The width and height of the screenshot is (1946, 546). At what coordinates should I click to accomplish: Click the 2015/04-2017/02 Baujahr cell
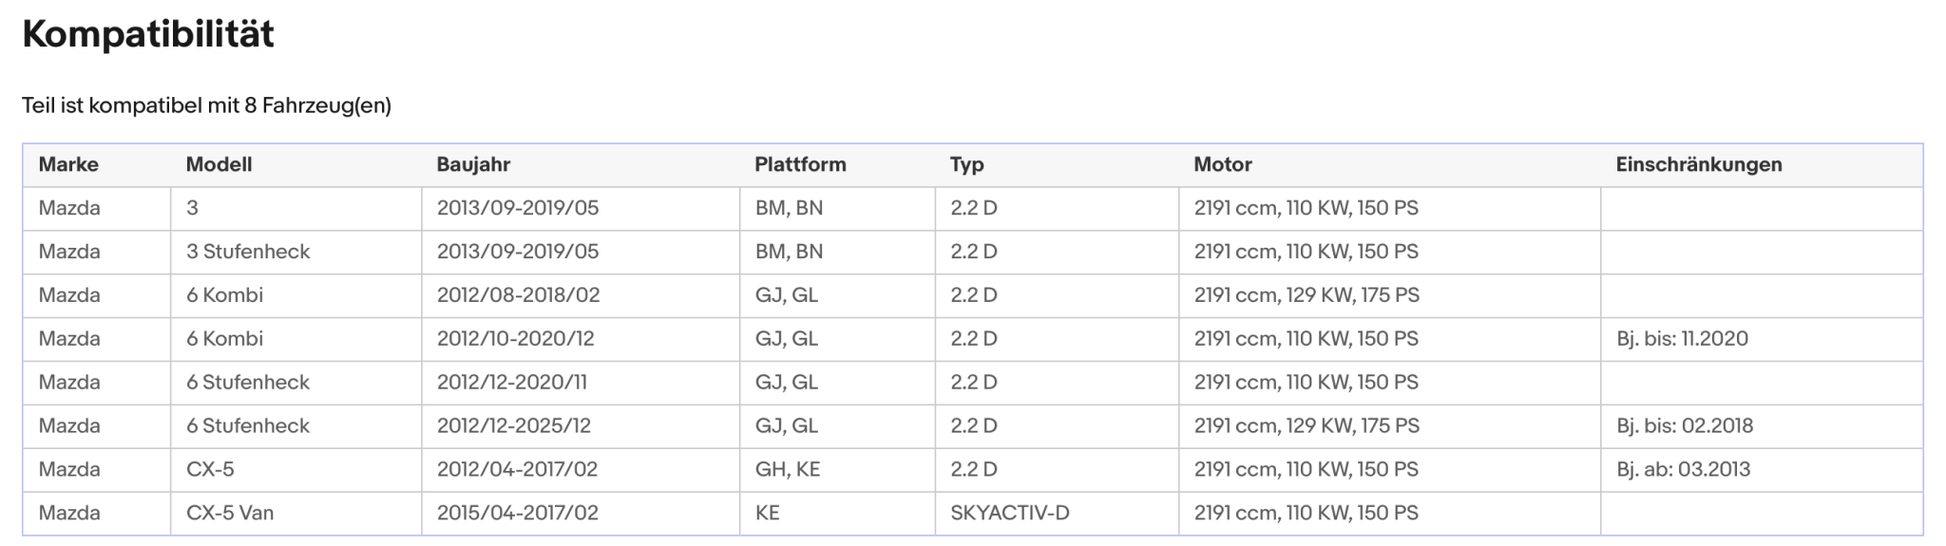pos(517,513)
